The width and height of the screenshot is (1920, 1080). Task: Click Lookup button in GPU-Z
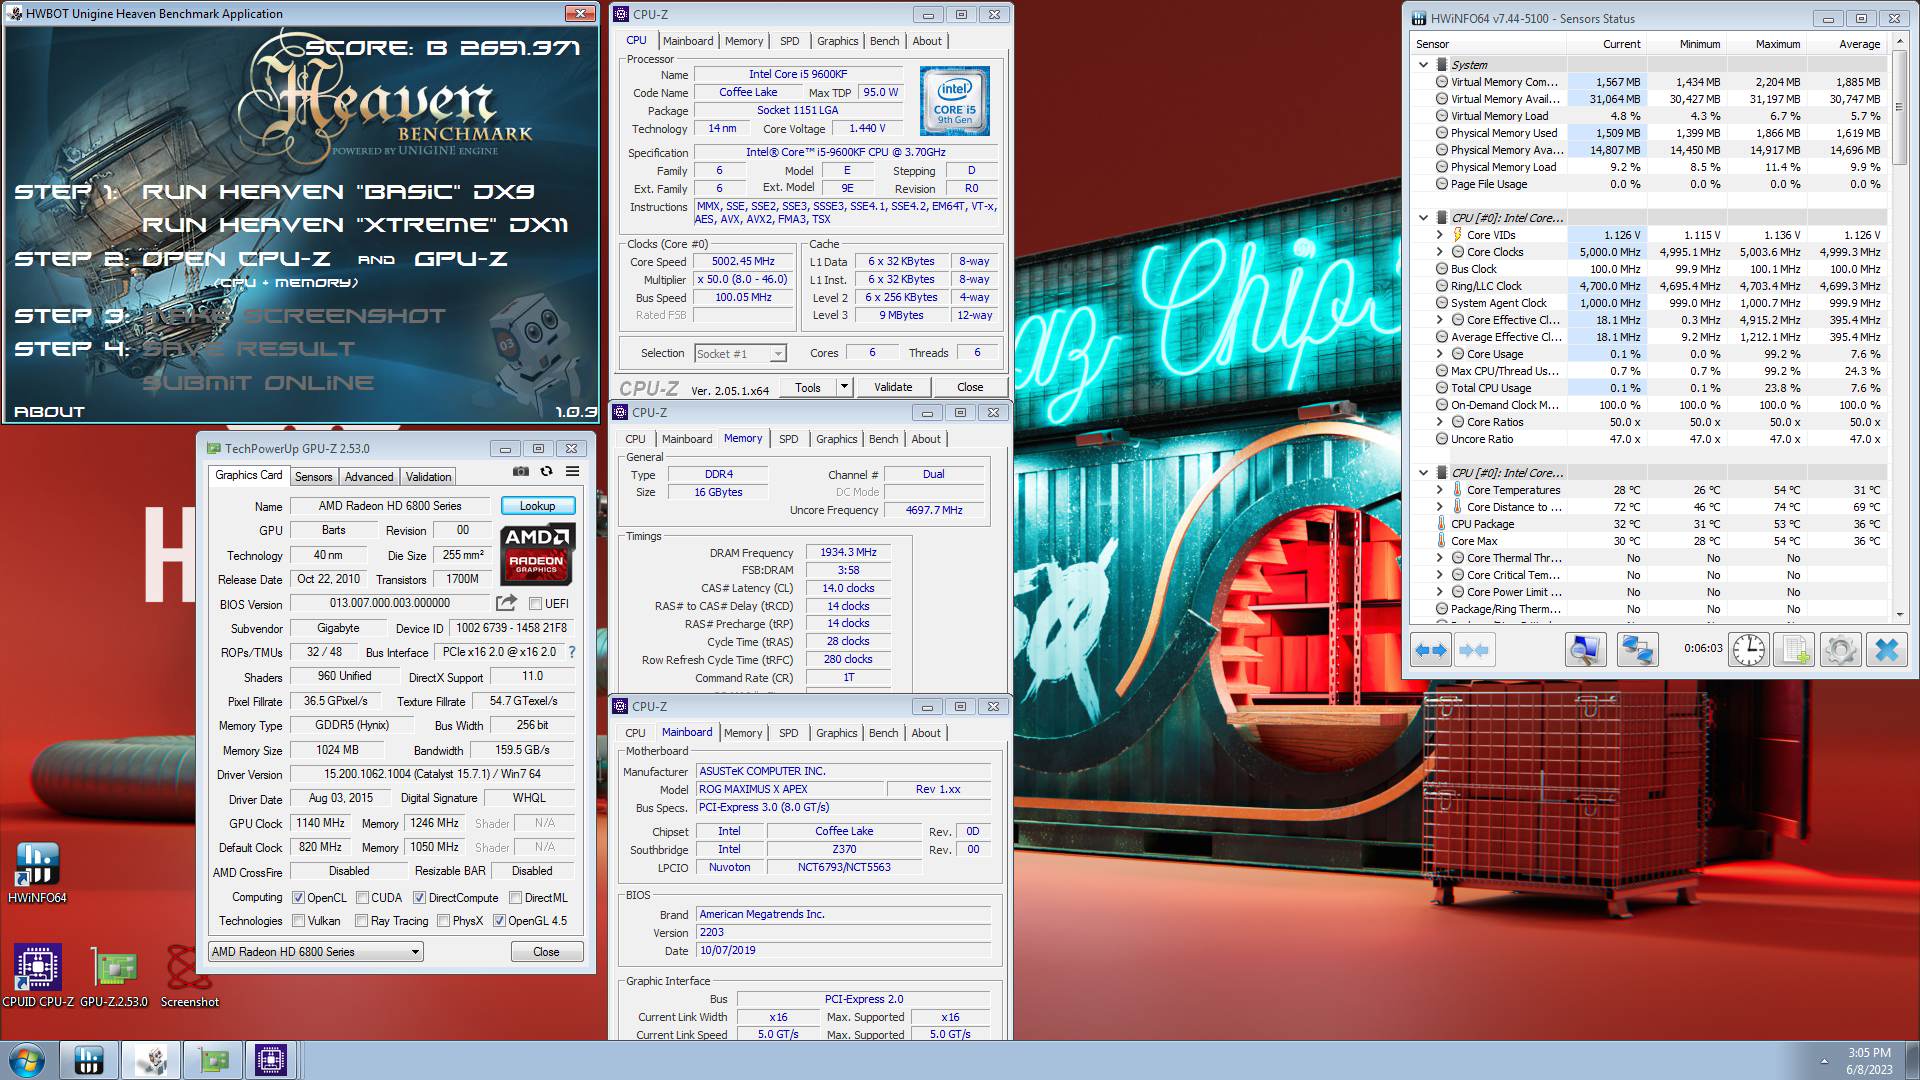click(x=537, y=506)
